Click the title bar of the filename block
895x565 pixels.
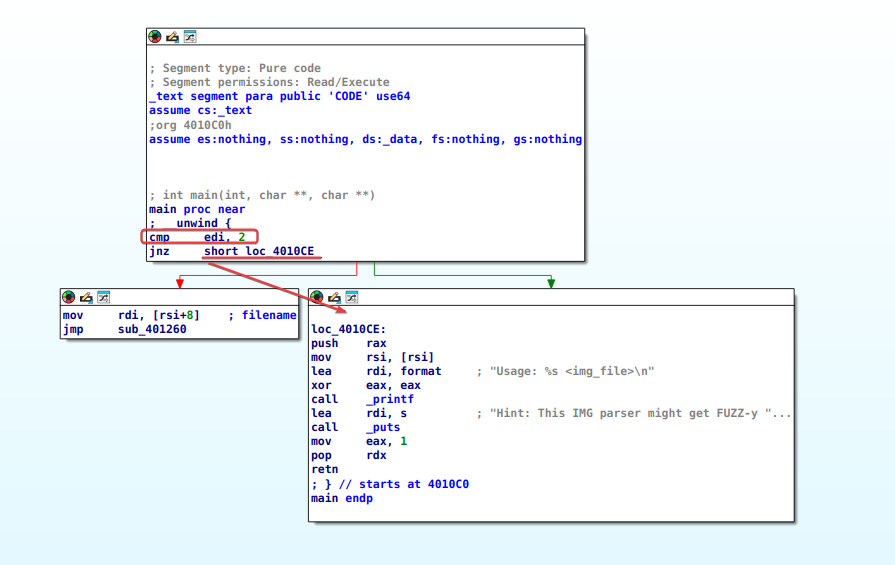tap(179, 297)
